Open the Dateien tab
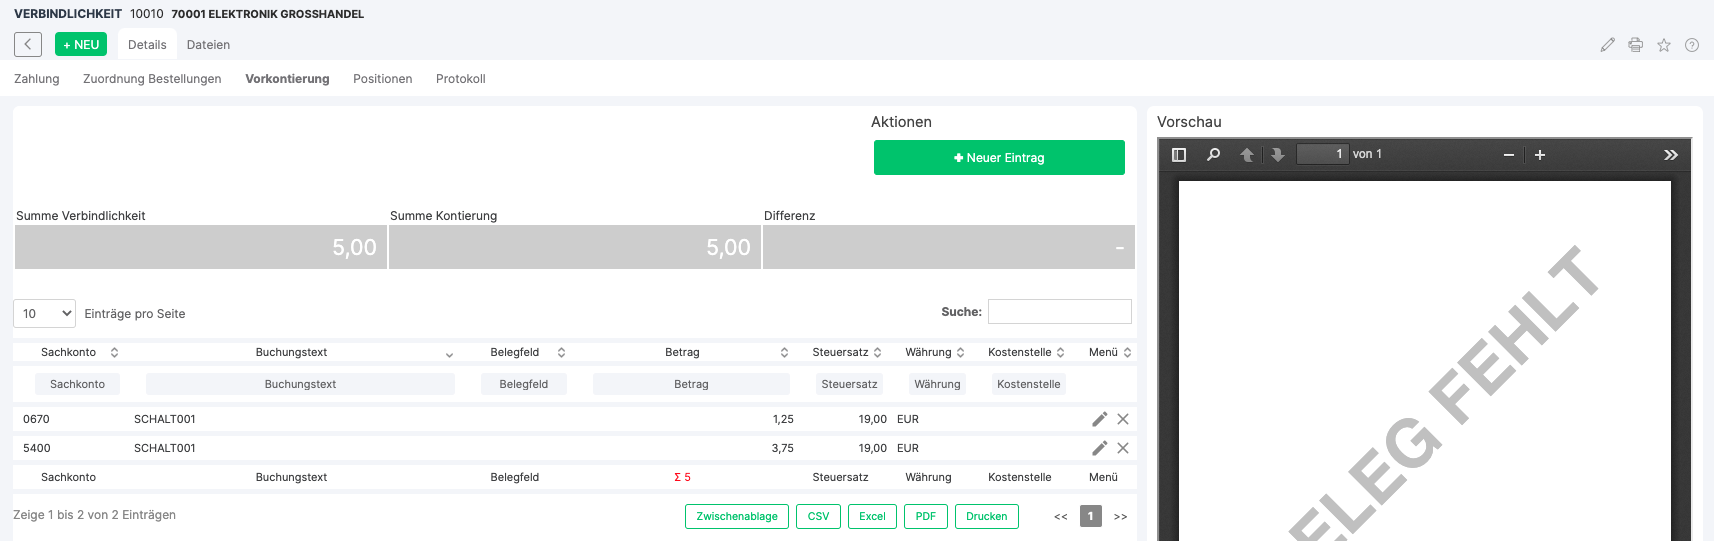 click(208, 45)
